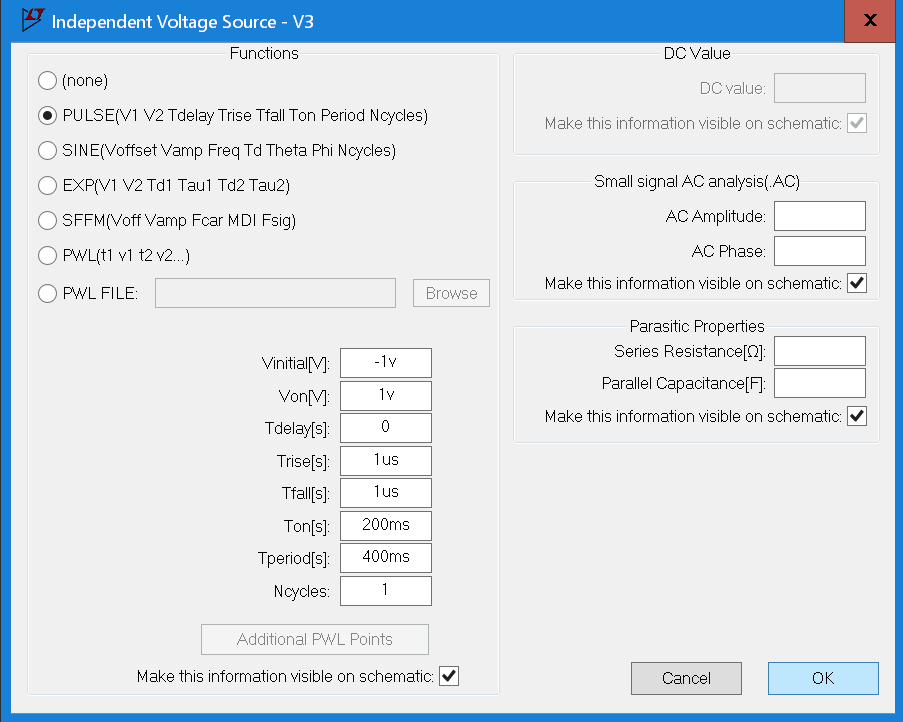Toggle AC analysis visible on schematic checkbox
This screenshot has width=903, height=722.
(x=857, y=283)
